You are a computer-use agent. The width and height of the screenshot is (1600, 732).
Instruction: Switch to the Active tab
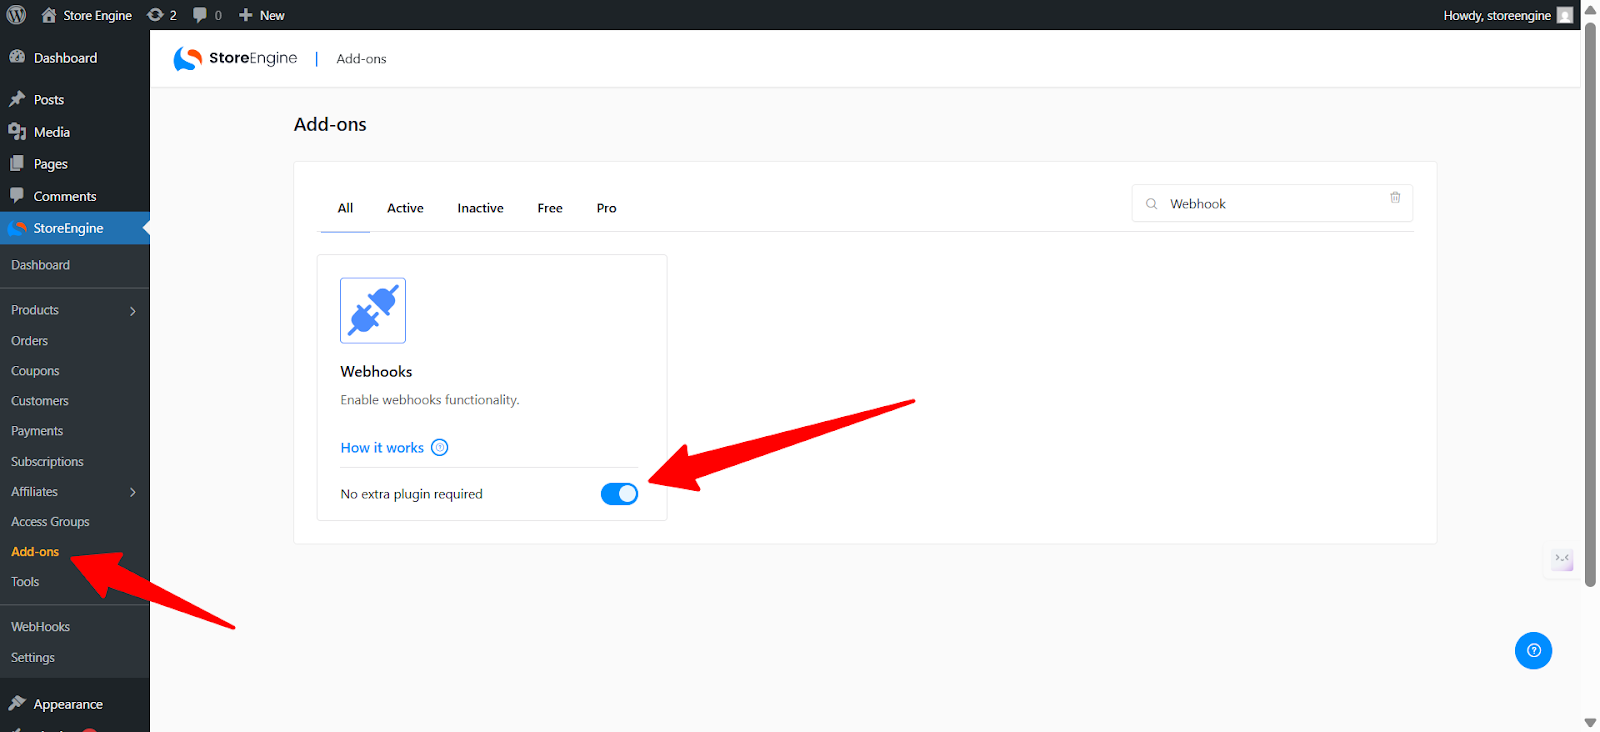(405, 208)
